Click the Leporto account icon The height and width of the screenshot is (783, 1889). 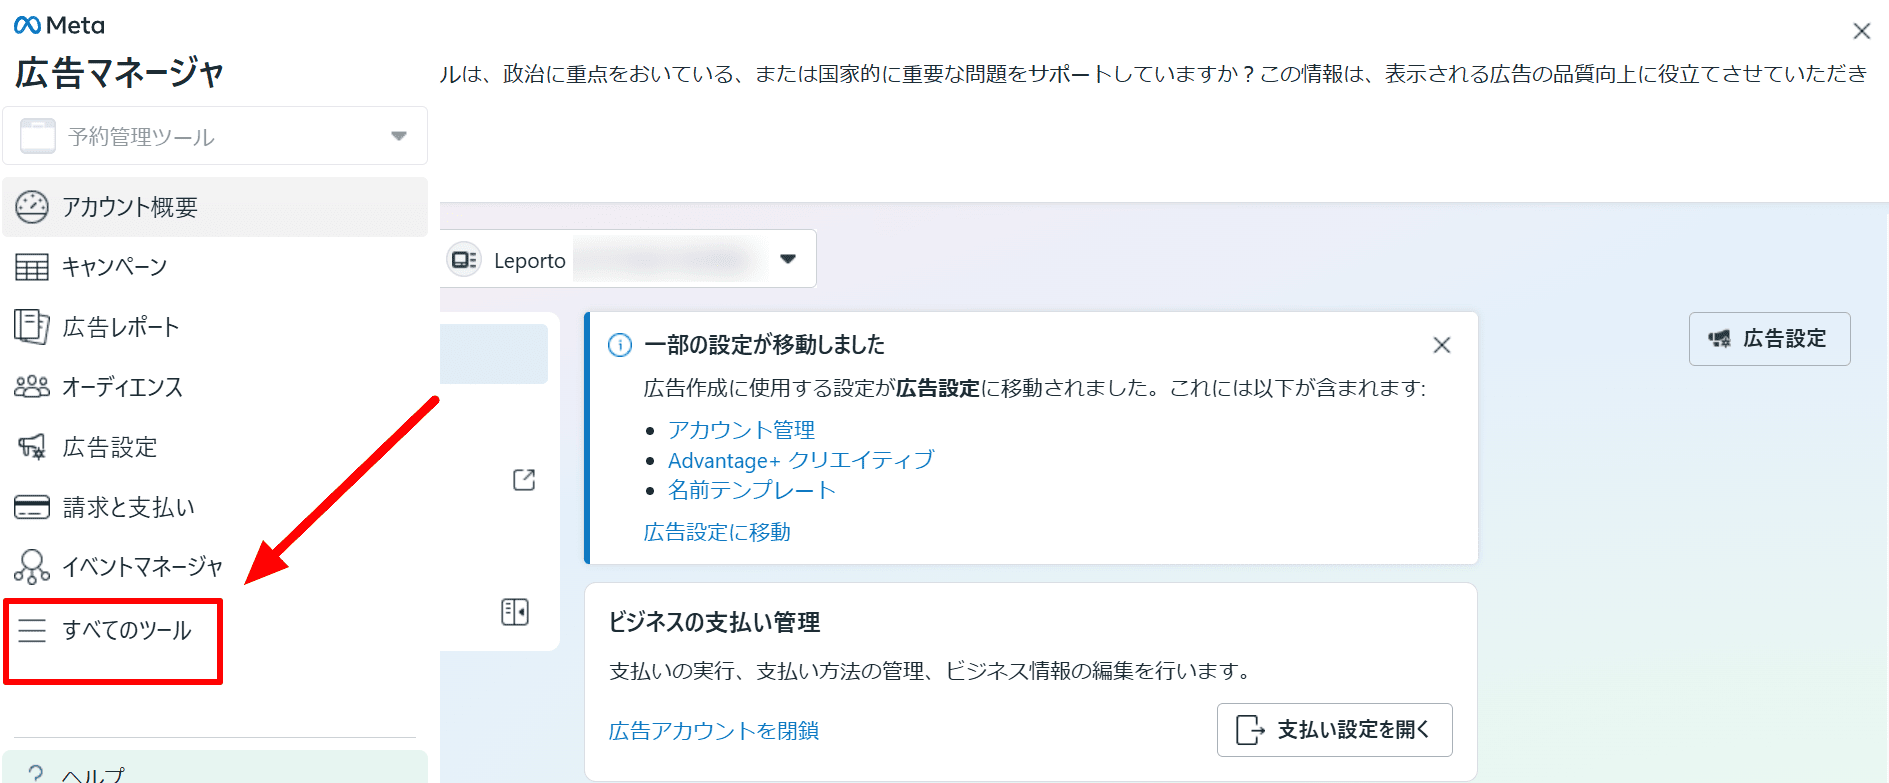[x=464, y=260]
